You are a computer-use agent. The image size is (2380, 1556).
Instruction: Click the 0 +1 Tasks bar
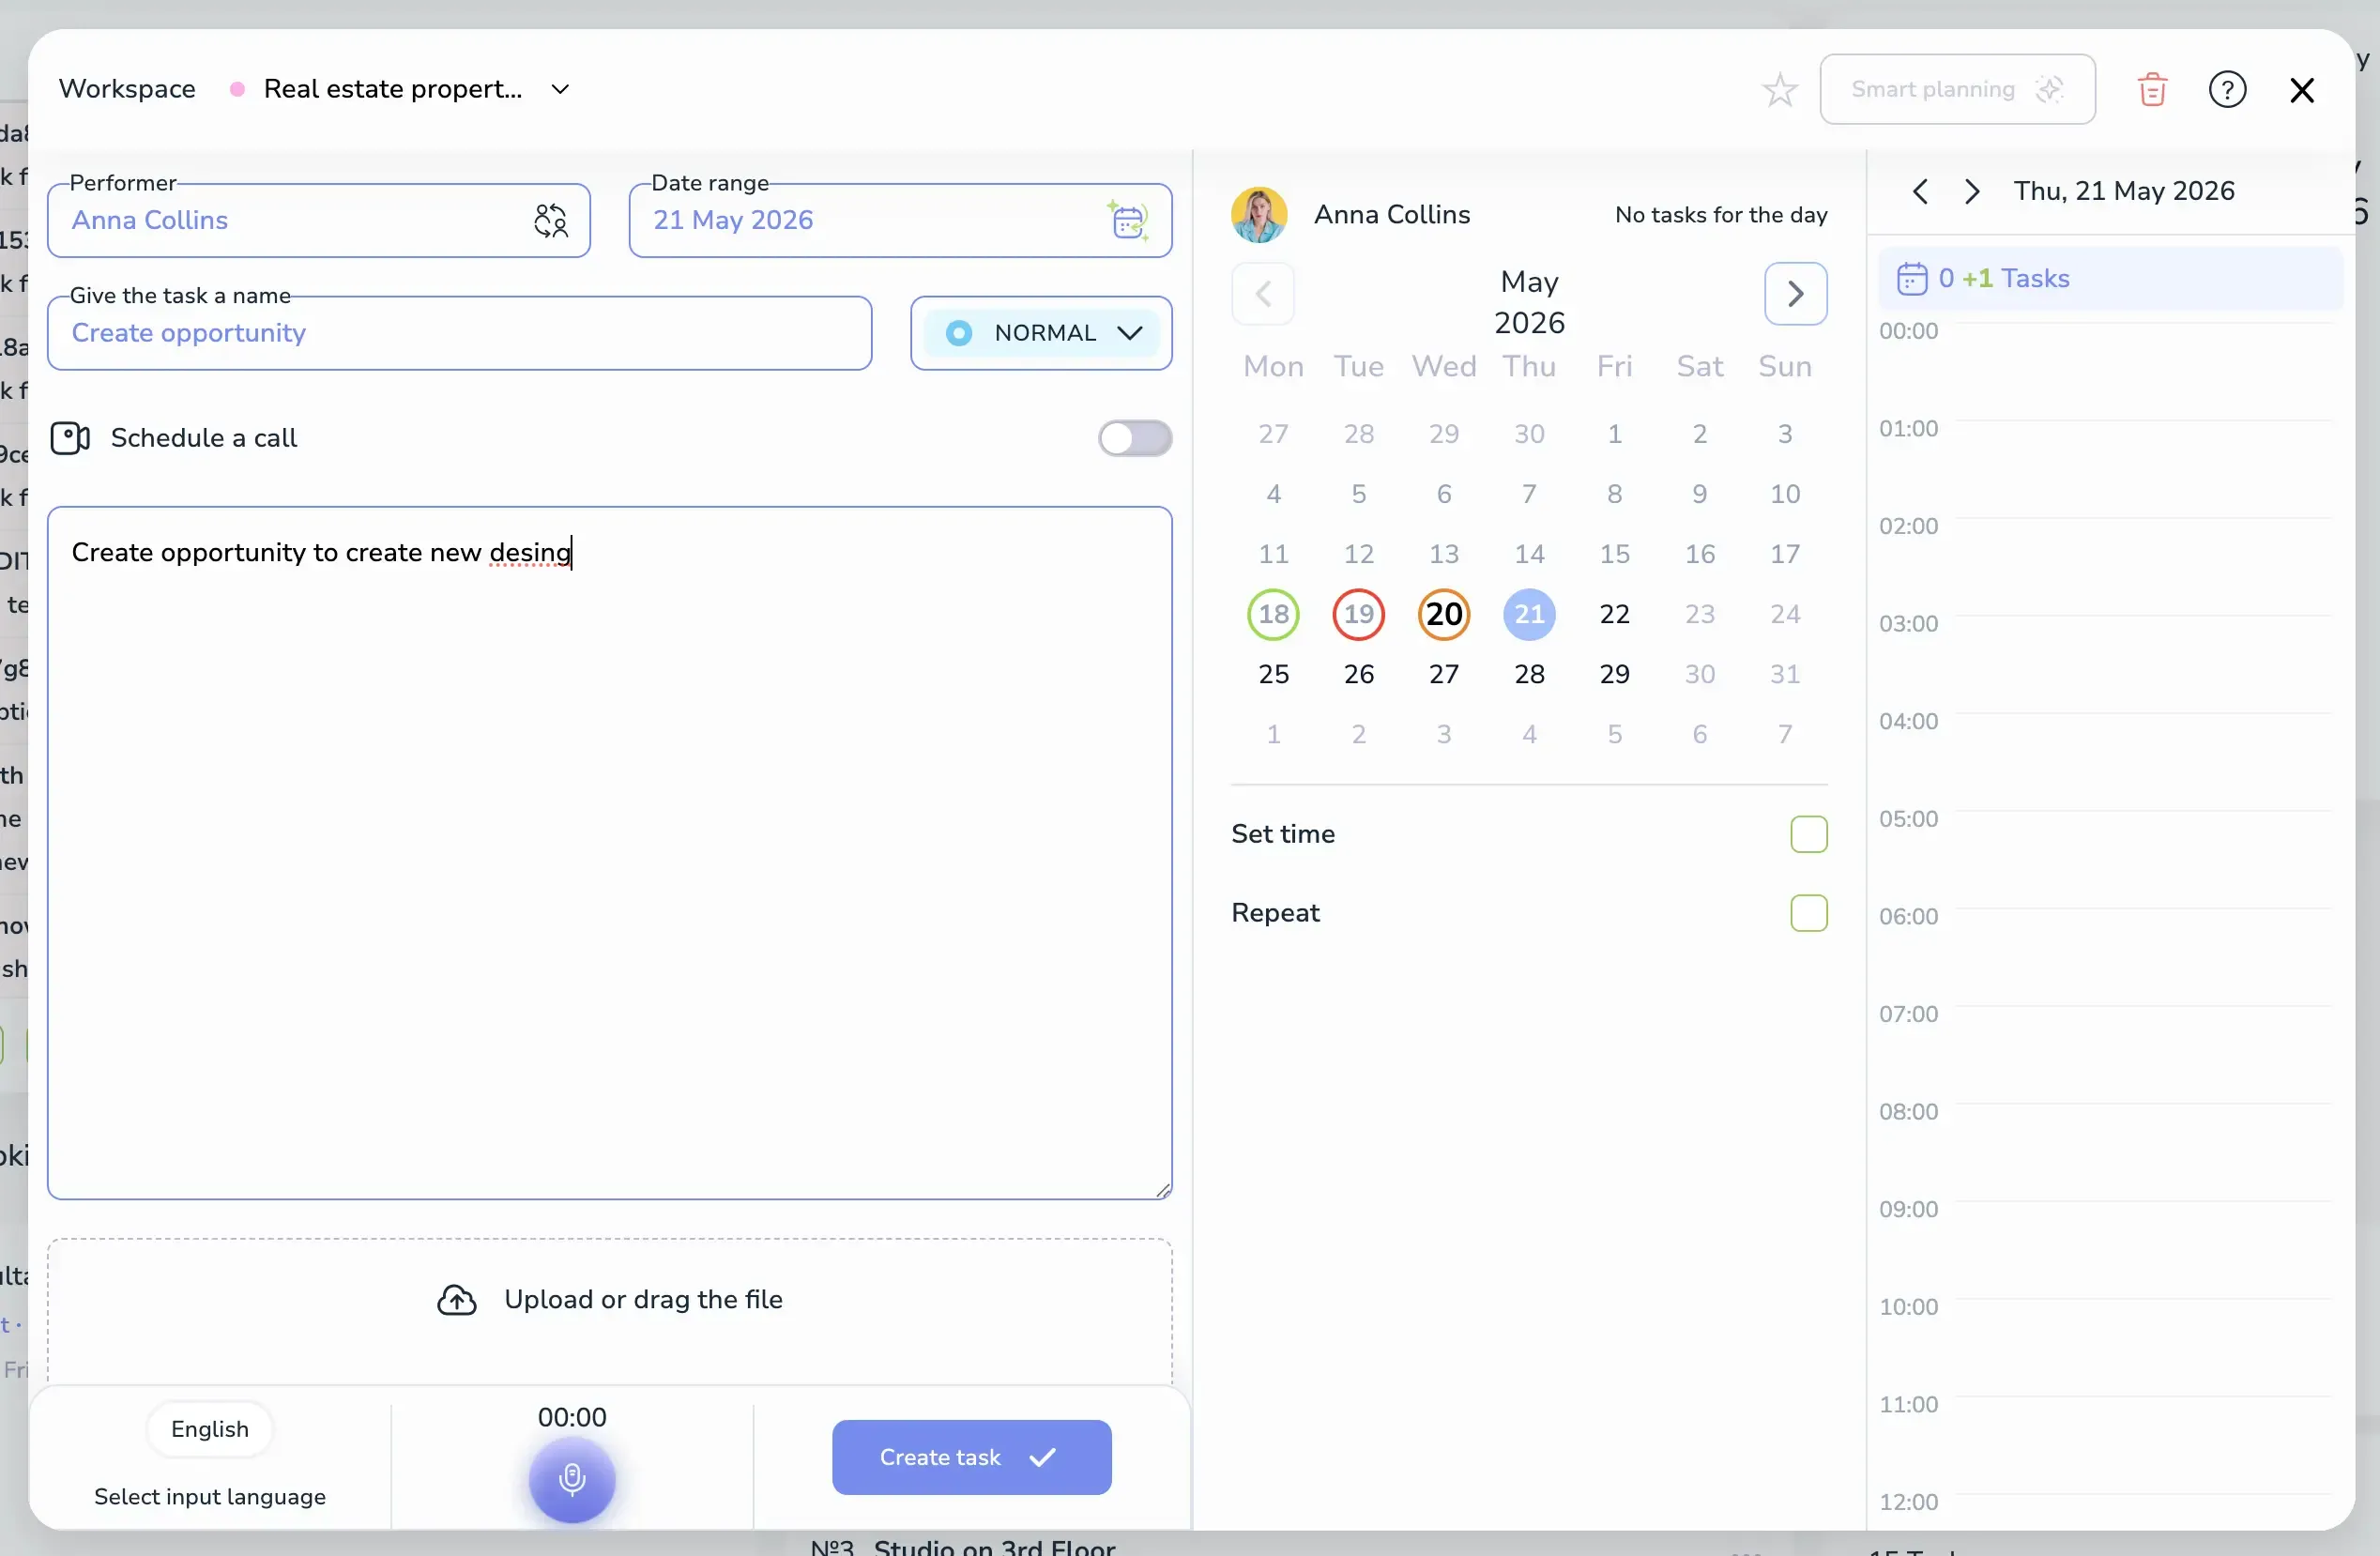pos(2111,279)
